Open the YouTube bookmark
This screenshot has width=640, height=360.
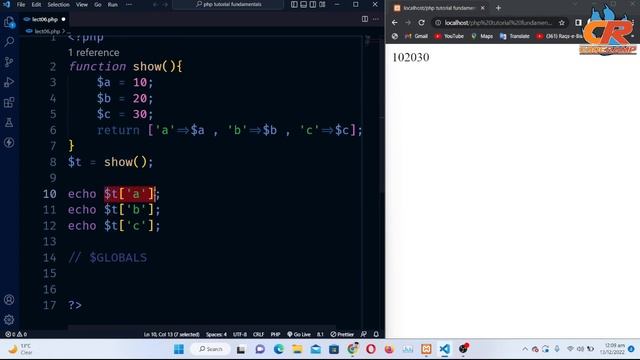(x=449, y=36)
